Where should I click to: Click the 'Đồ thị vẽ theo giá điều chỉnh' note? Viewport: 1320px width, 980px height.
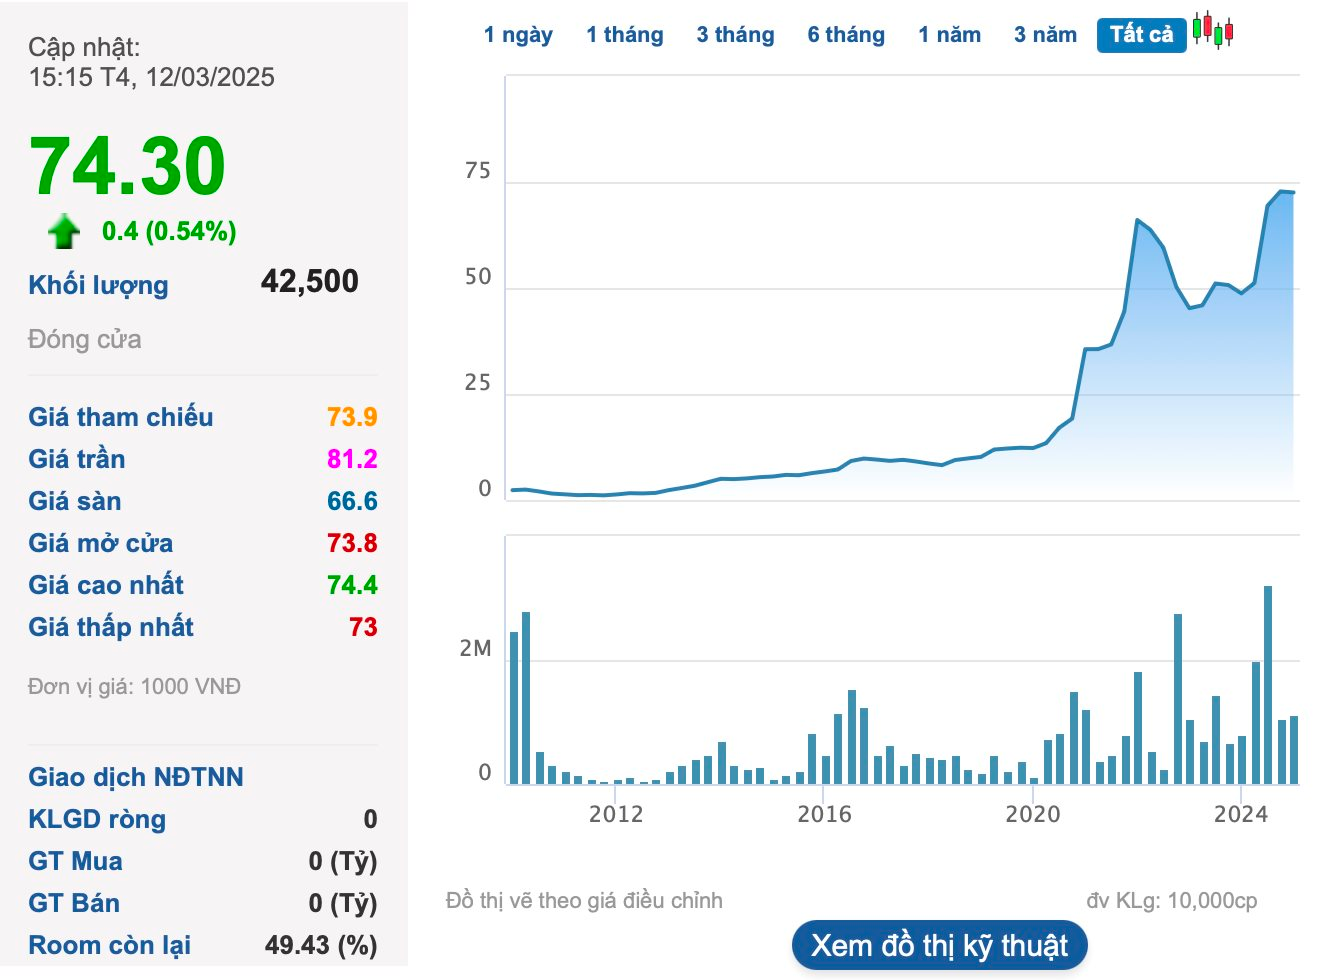click(x=584, y=901)
